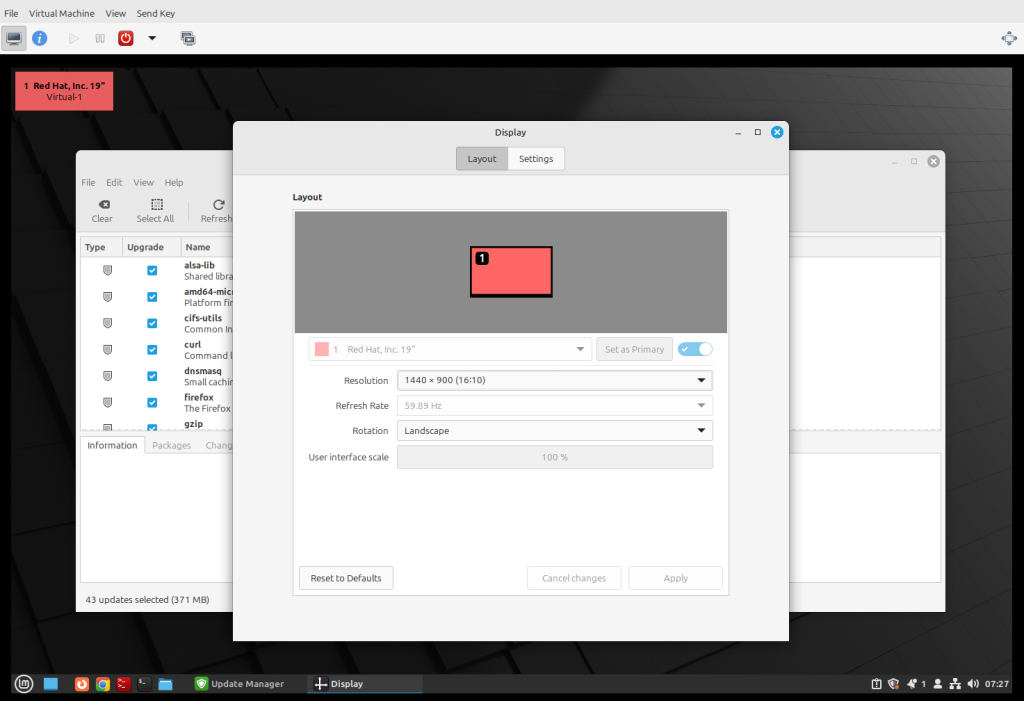
Task: Click the user account tray icon
Action: [x=938, y=684]
